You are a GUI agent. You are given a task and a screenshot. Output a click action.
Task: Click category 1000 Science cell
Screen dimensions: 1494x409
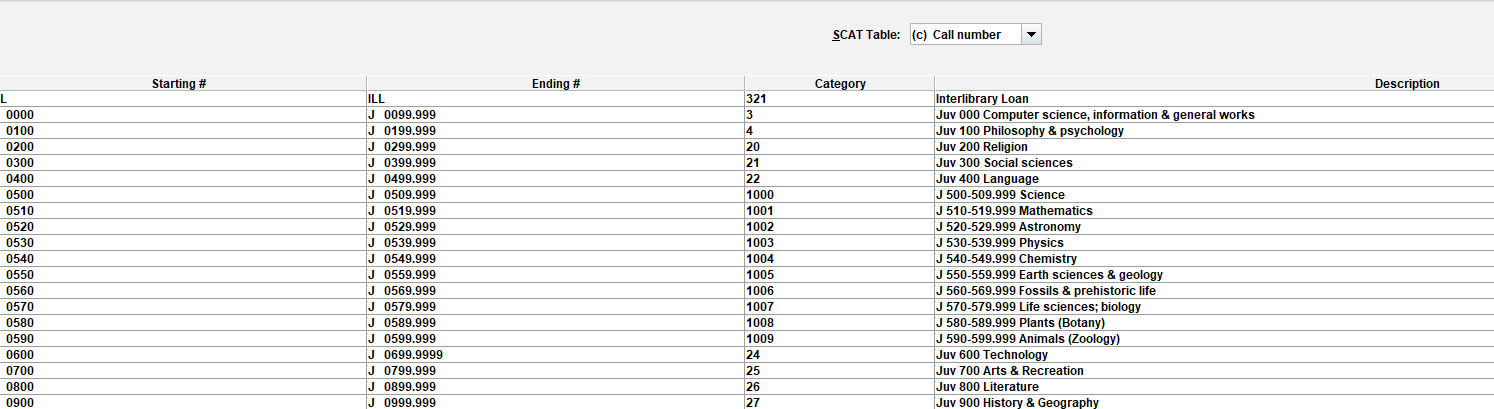click(840, 195)
